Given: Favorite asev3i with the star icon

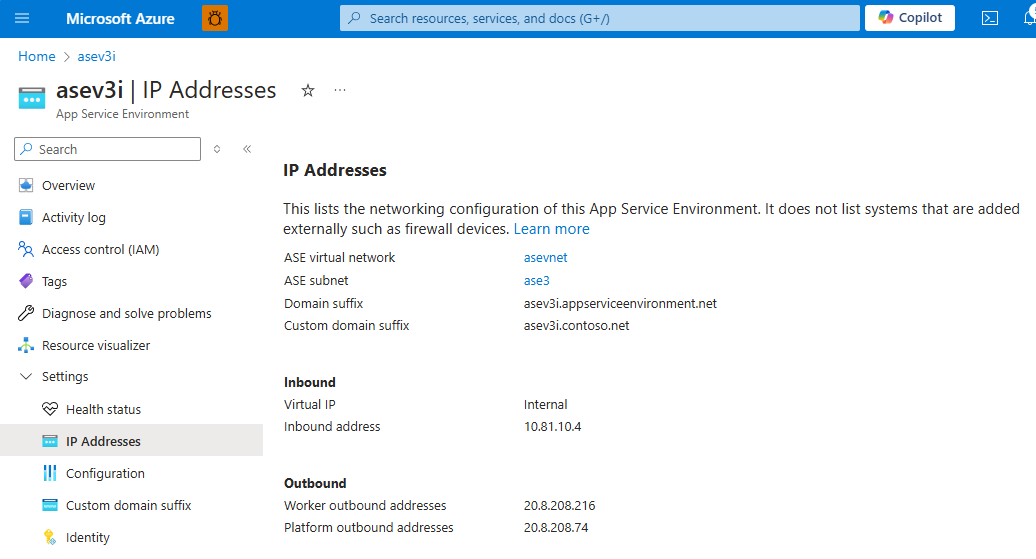Looking at the screenshot, I should tap(308, 91).
